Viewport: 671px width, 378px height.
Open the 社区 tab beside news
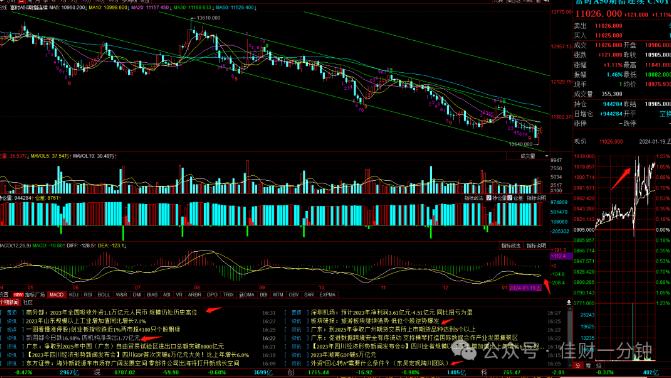pos(28,303)
